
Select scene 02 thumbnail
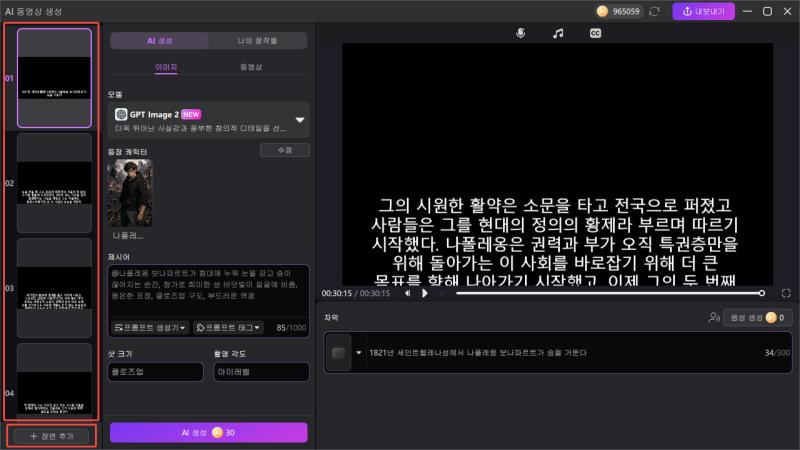click(x=54, y=183)
